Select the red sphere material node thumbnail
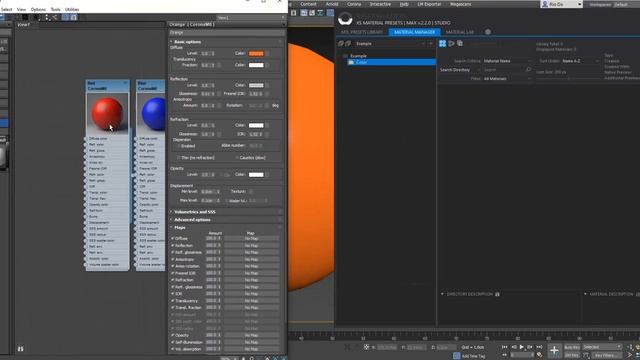The width and height of the screenshot is (640, 360). click(x=107, y=113)
